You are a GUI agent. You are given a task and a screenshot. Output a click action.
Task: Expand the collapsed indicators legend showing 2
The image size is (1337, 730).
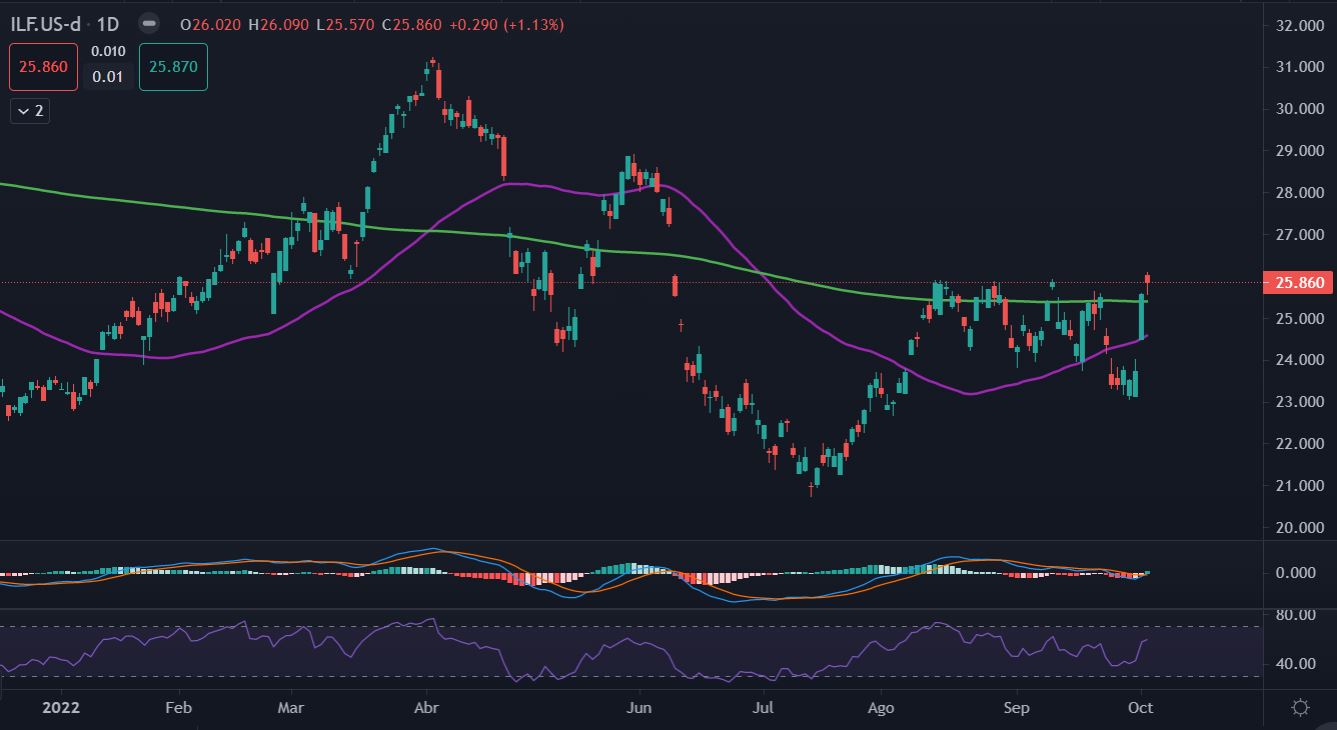30,111
